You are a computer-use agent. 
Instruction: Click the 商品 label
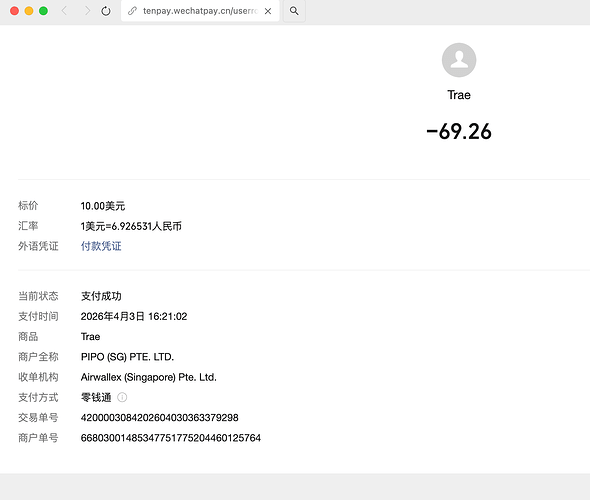coord(28,337)
